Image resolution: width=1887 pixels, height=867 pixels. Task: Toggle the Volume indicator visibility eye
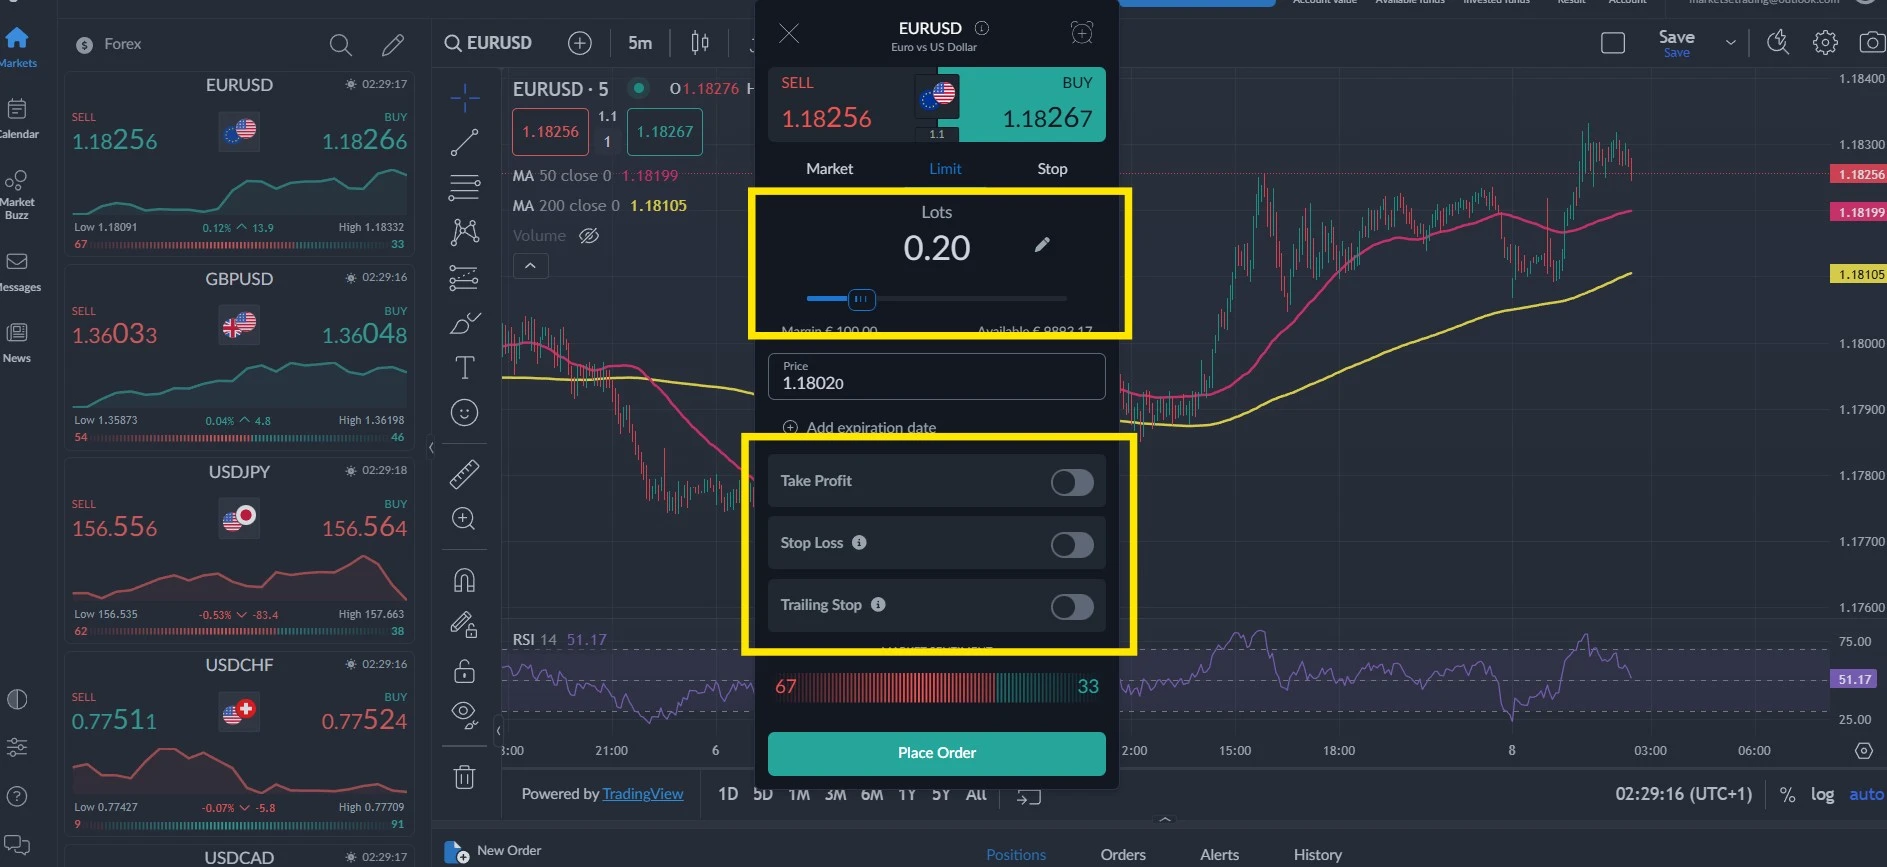pyautogui.click(x=589, y=236)
